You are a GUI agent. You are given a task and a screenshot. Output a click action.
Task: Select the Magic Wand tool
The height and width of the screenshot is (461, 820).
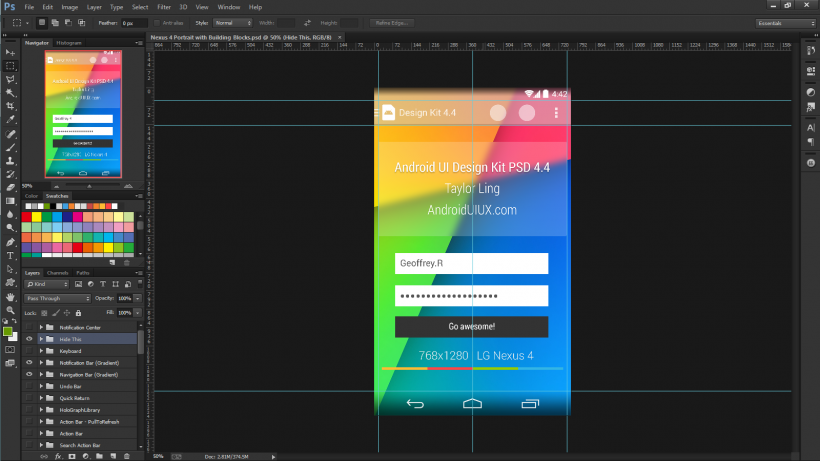10,93
